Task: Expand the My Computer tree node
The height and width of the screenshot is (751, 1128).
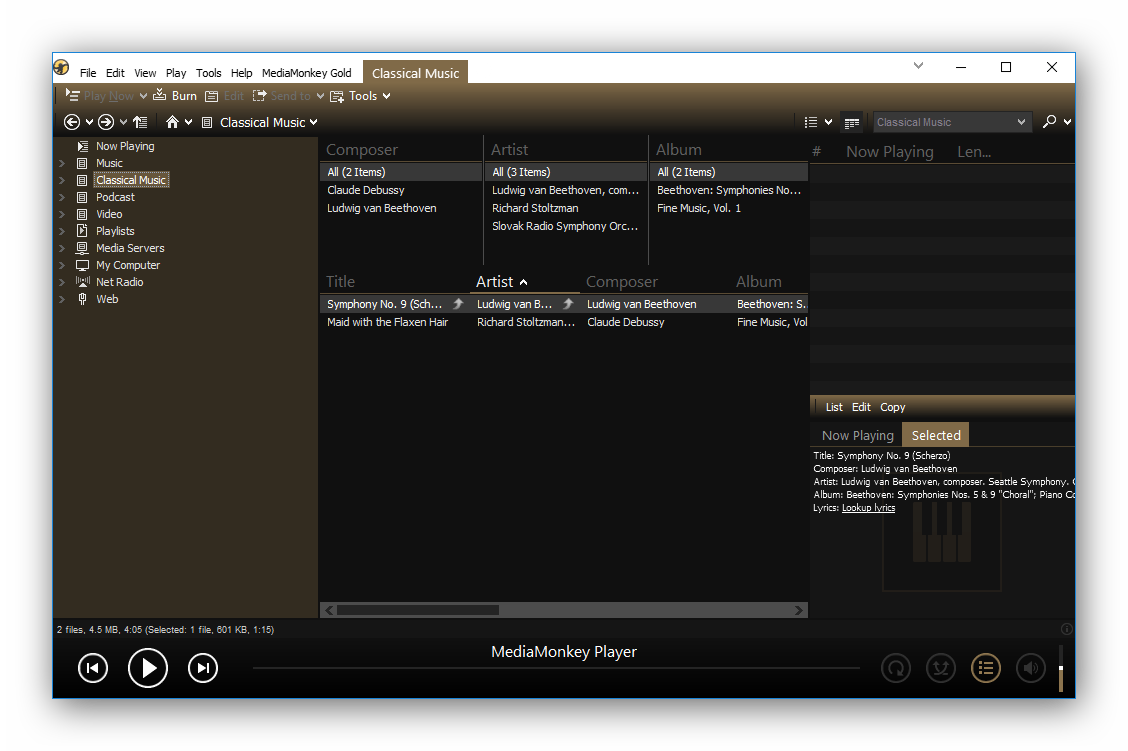Action: coord(62,265)
